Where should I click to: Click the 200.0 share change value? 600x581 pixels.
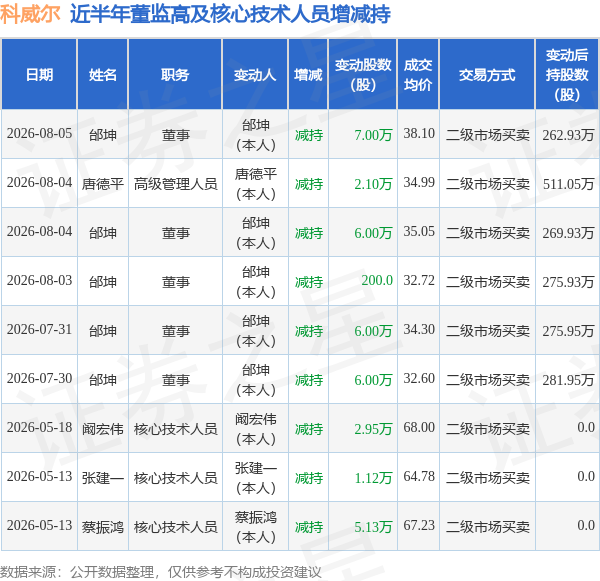point(377,281)
